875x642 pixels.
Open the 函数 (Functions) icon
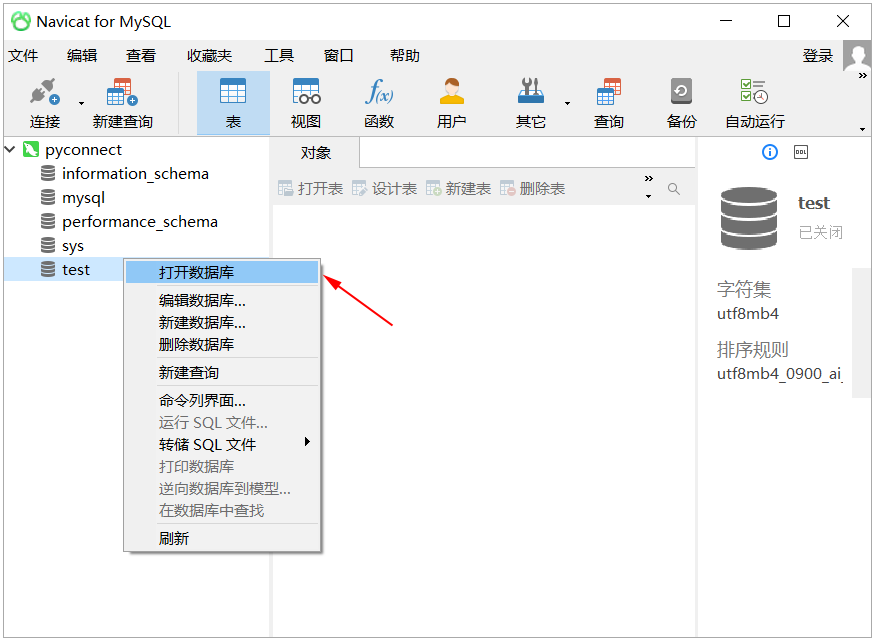pyautogui.click(x=380, y=103)
